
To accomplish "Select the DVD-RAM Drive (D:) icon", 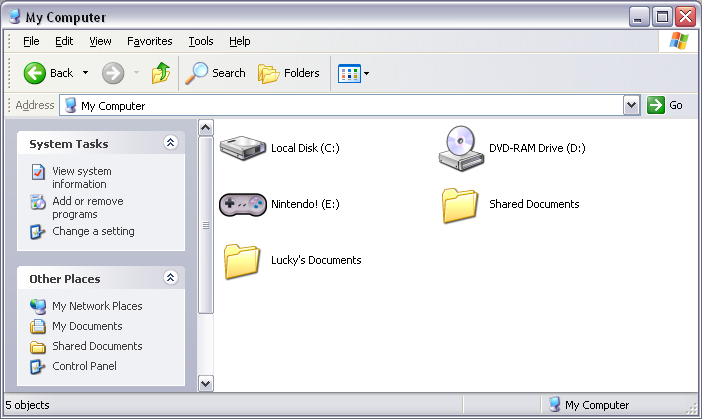I will click(461, 148).
